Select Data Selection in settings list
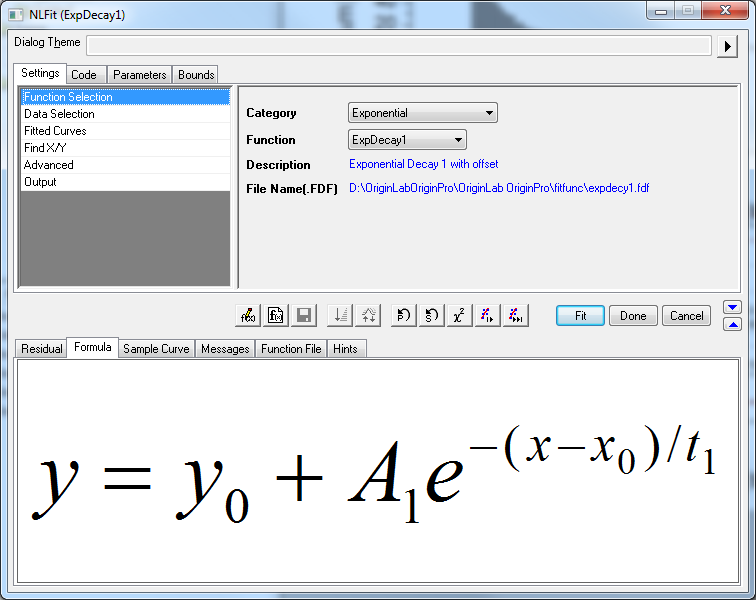Viewport: 756px width, 600px height. pyautogui.click(x=125, y=114)
